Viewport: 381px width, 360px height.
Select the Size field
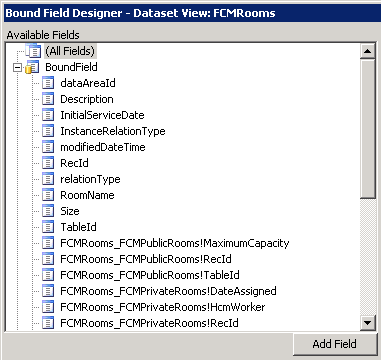point(70,211)
